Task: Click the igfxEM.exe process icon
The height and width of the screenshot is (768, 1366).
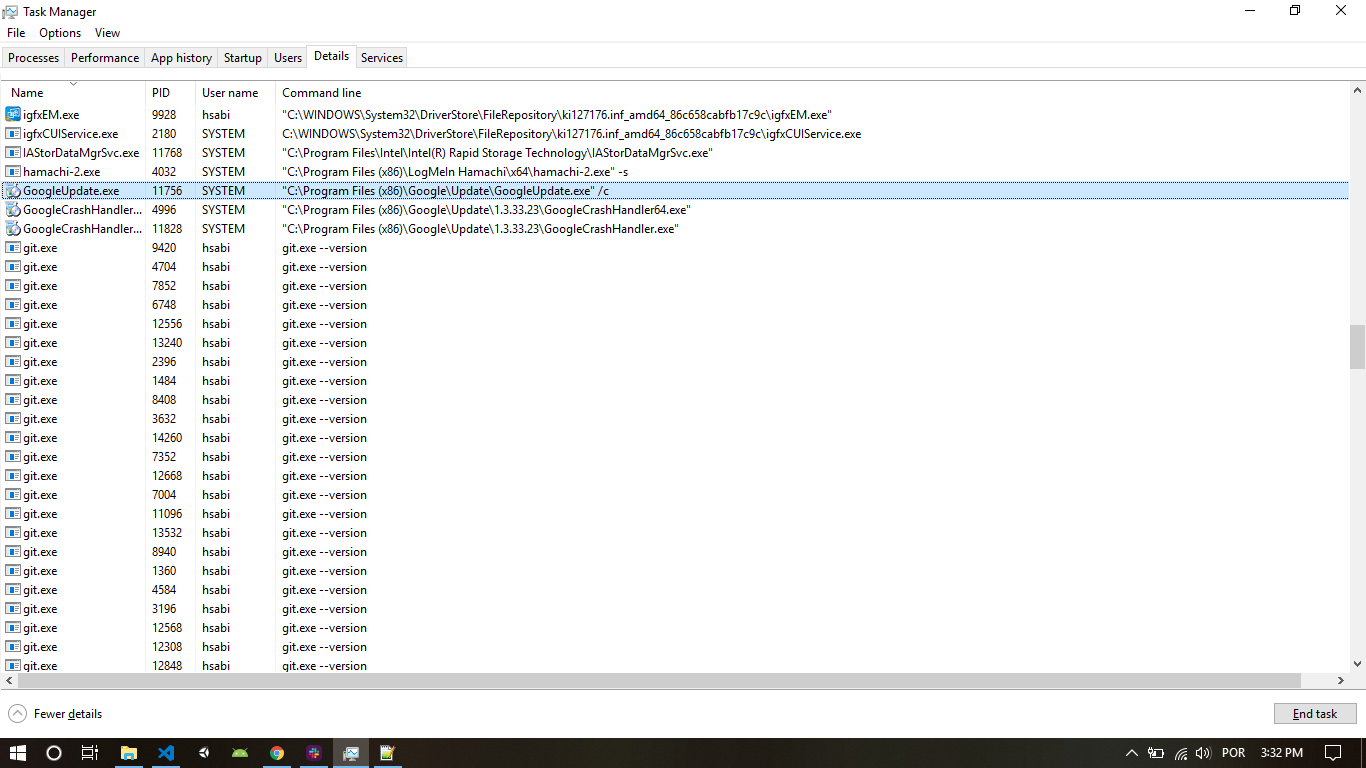Action: click(13, 114)
